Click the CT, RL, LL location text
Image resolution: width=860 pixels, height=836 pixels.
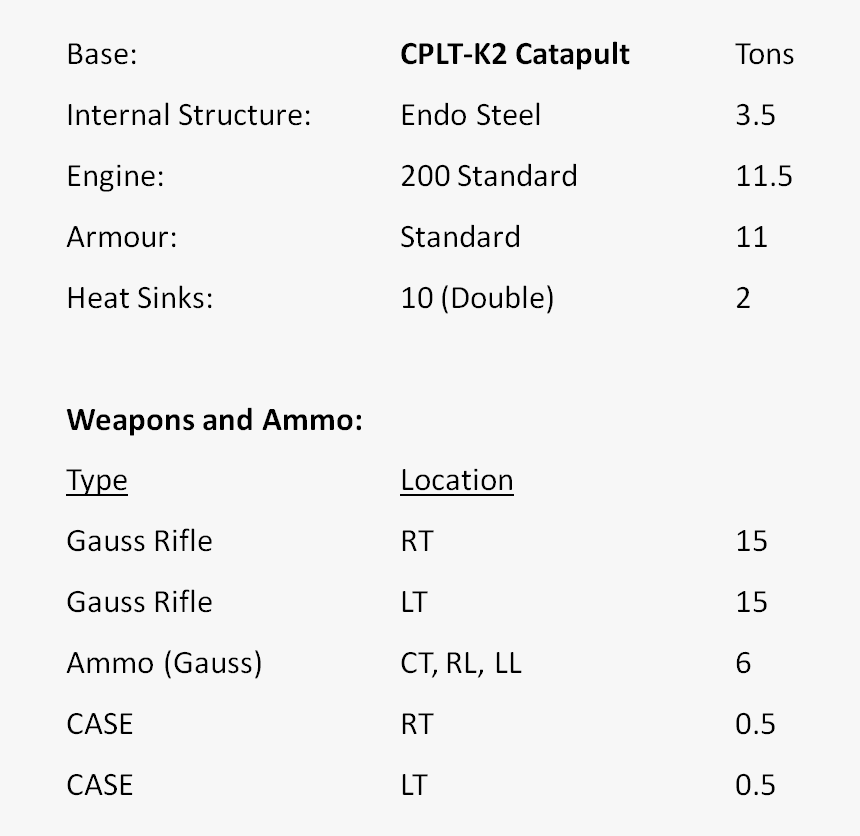point(461,663)
